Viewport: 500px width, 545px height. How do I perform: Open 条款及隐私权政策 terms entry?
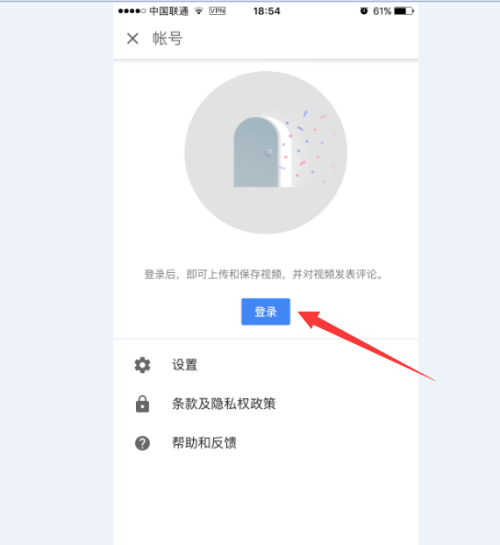(x=224, y=404)
